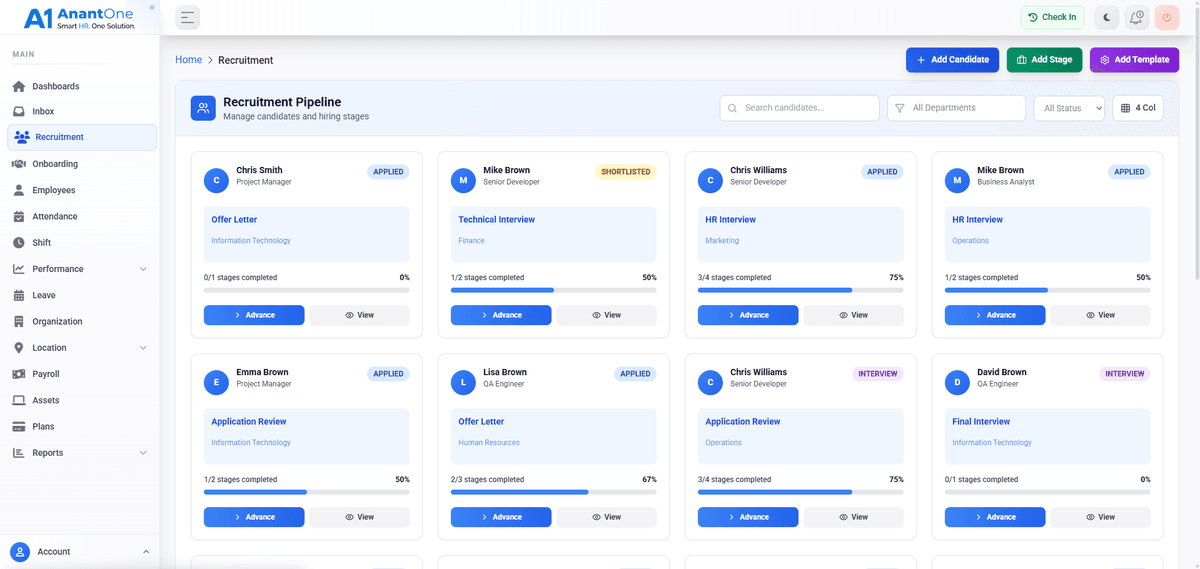Viewport: 1200px width, 569px height.
Task: Select Recruitment in the sidebar
Action: [82, 137]
